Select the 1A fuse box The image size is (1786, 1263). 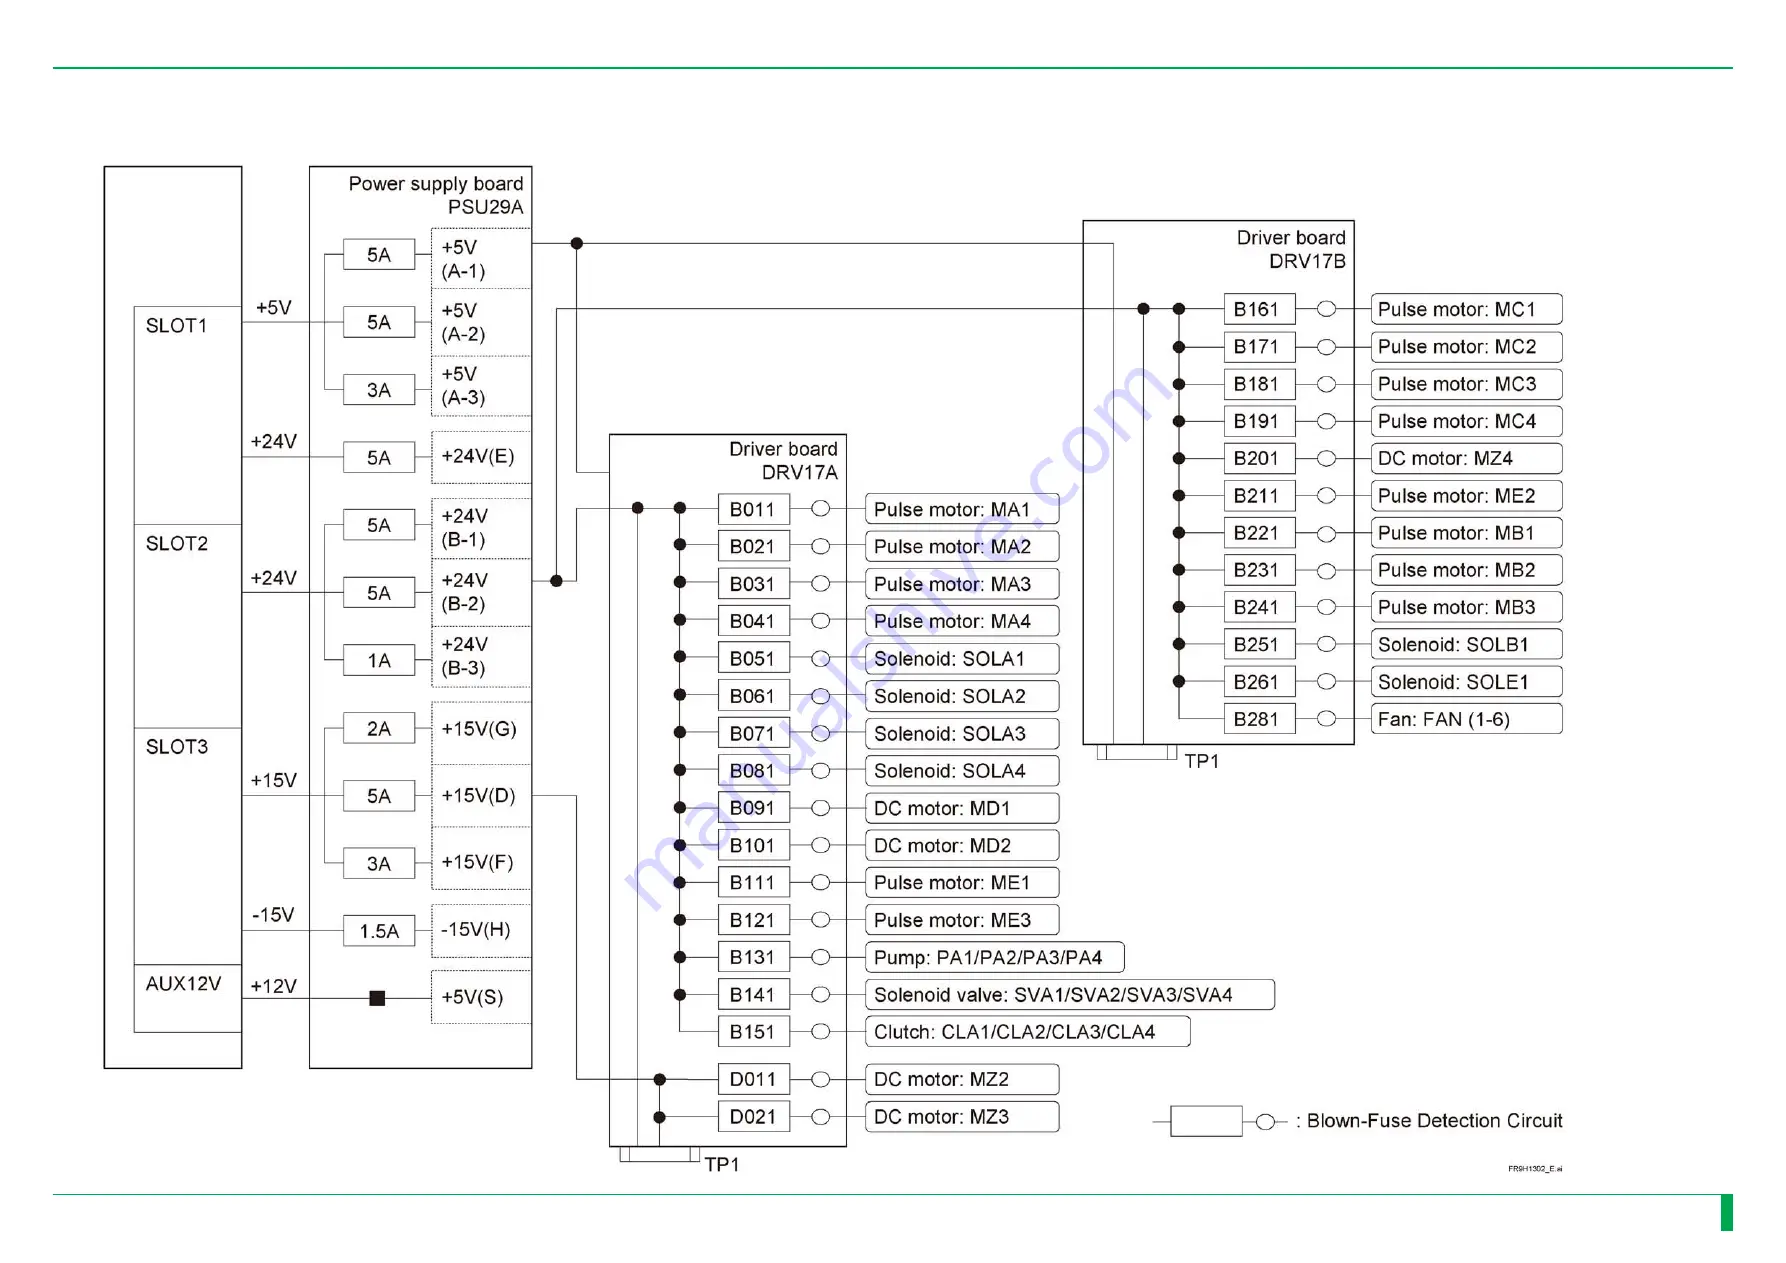[379, 660]
